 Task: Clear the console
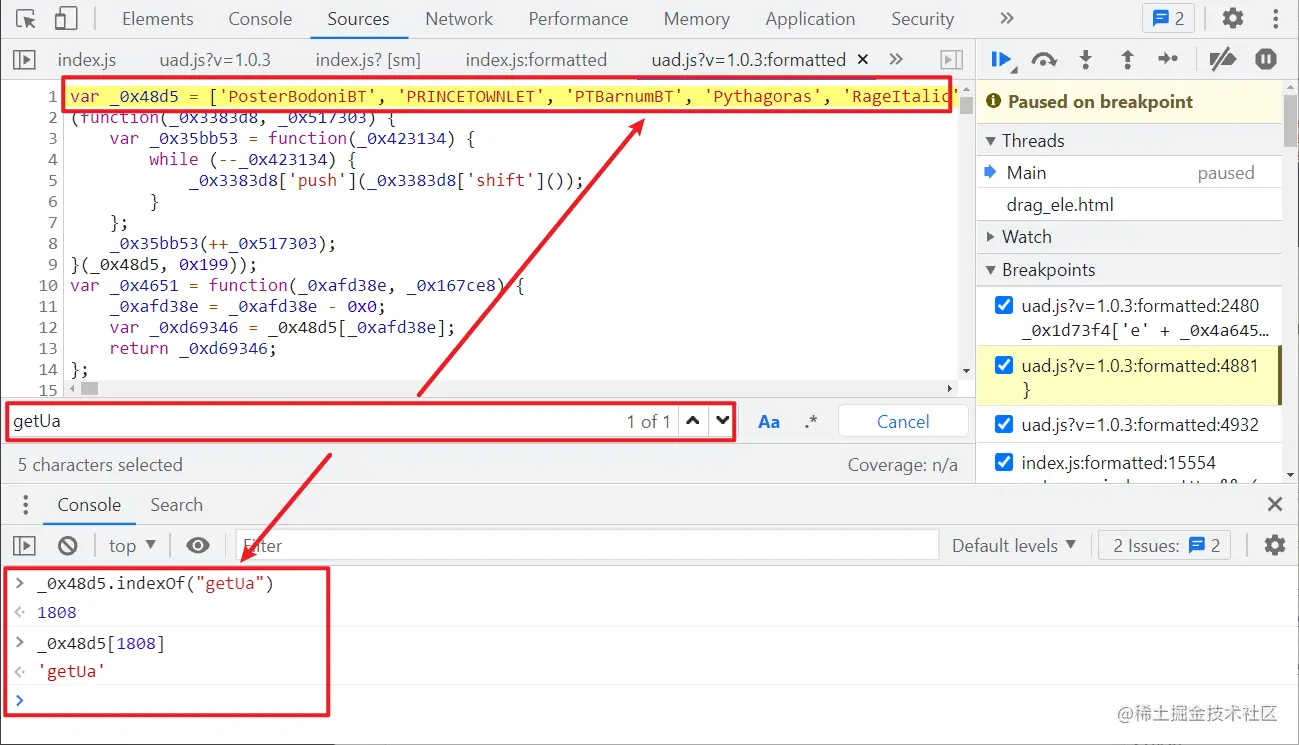coord(67,545)
